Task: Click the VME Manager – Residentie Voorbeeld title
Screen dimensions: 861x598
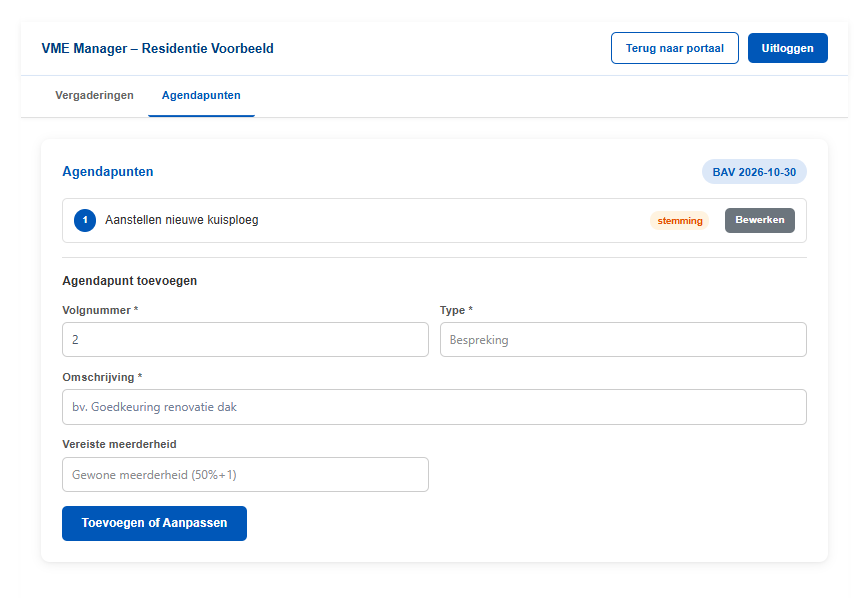Action: (158, 48)
